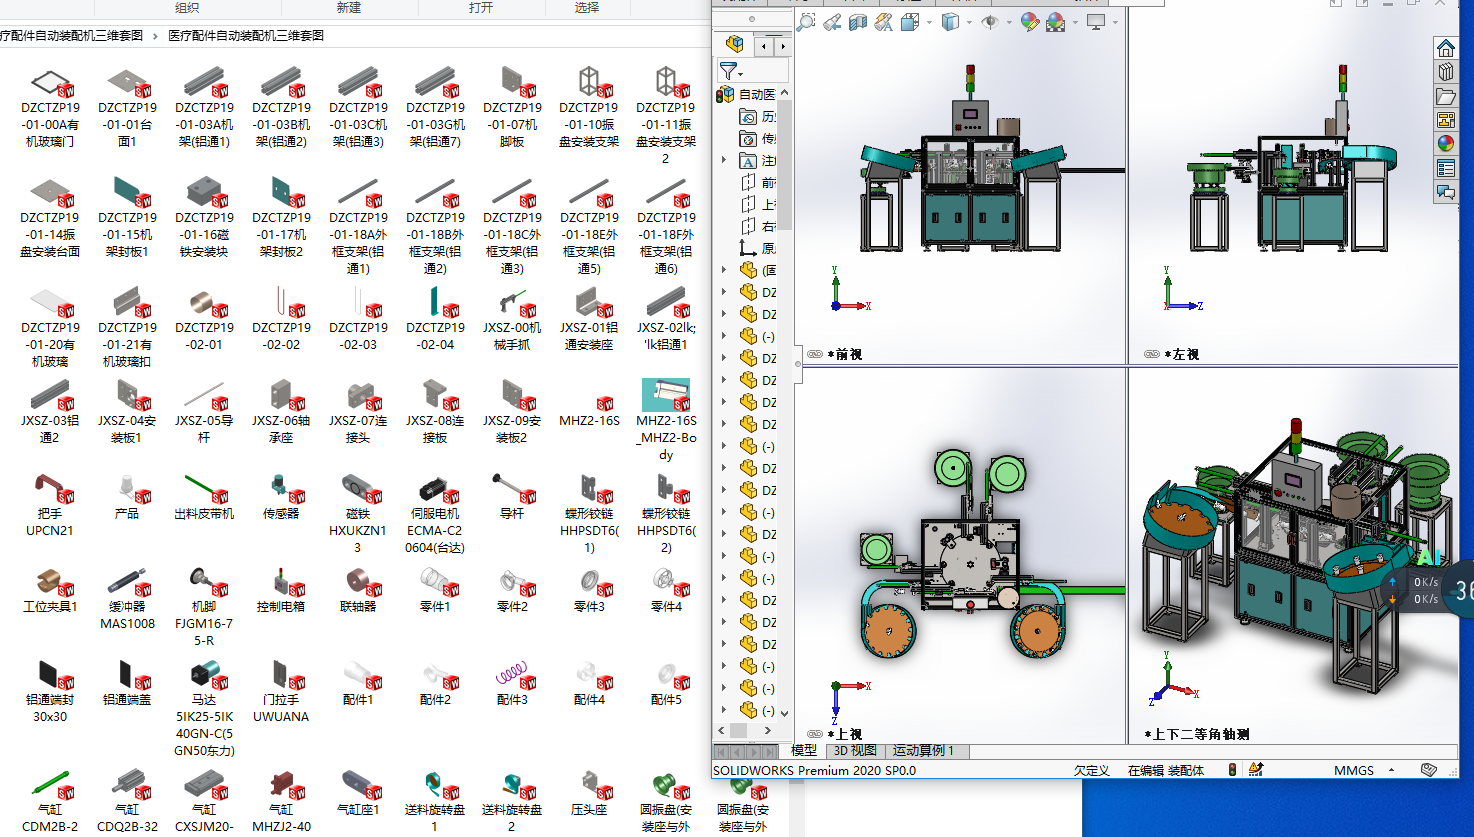The height and width of the screenshot is (837, 1474).
Task: Switch to the 3D 视图 tab
Action: click(855, 750)
